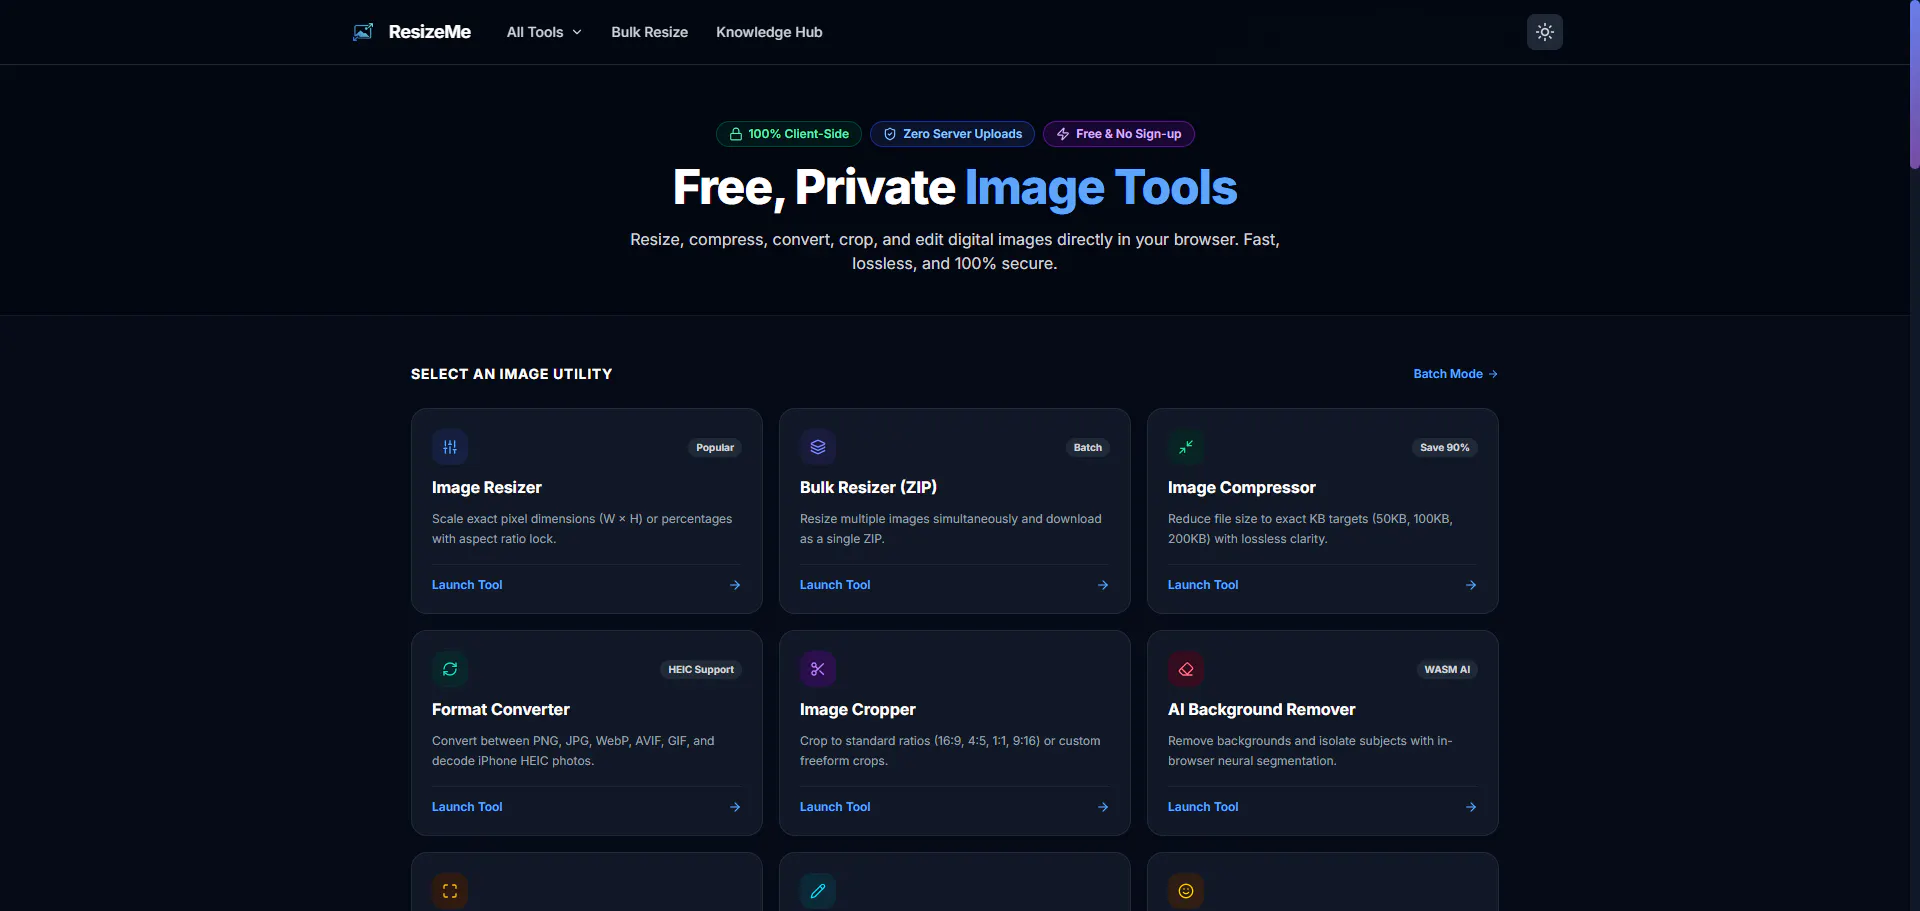The height and width of the screenshot is (911, 1920).
Task: Click the Image Compressor shrink icon
Action: pyautogui.click(x=1186, y=447)
